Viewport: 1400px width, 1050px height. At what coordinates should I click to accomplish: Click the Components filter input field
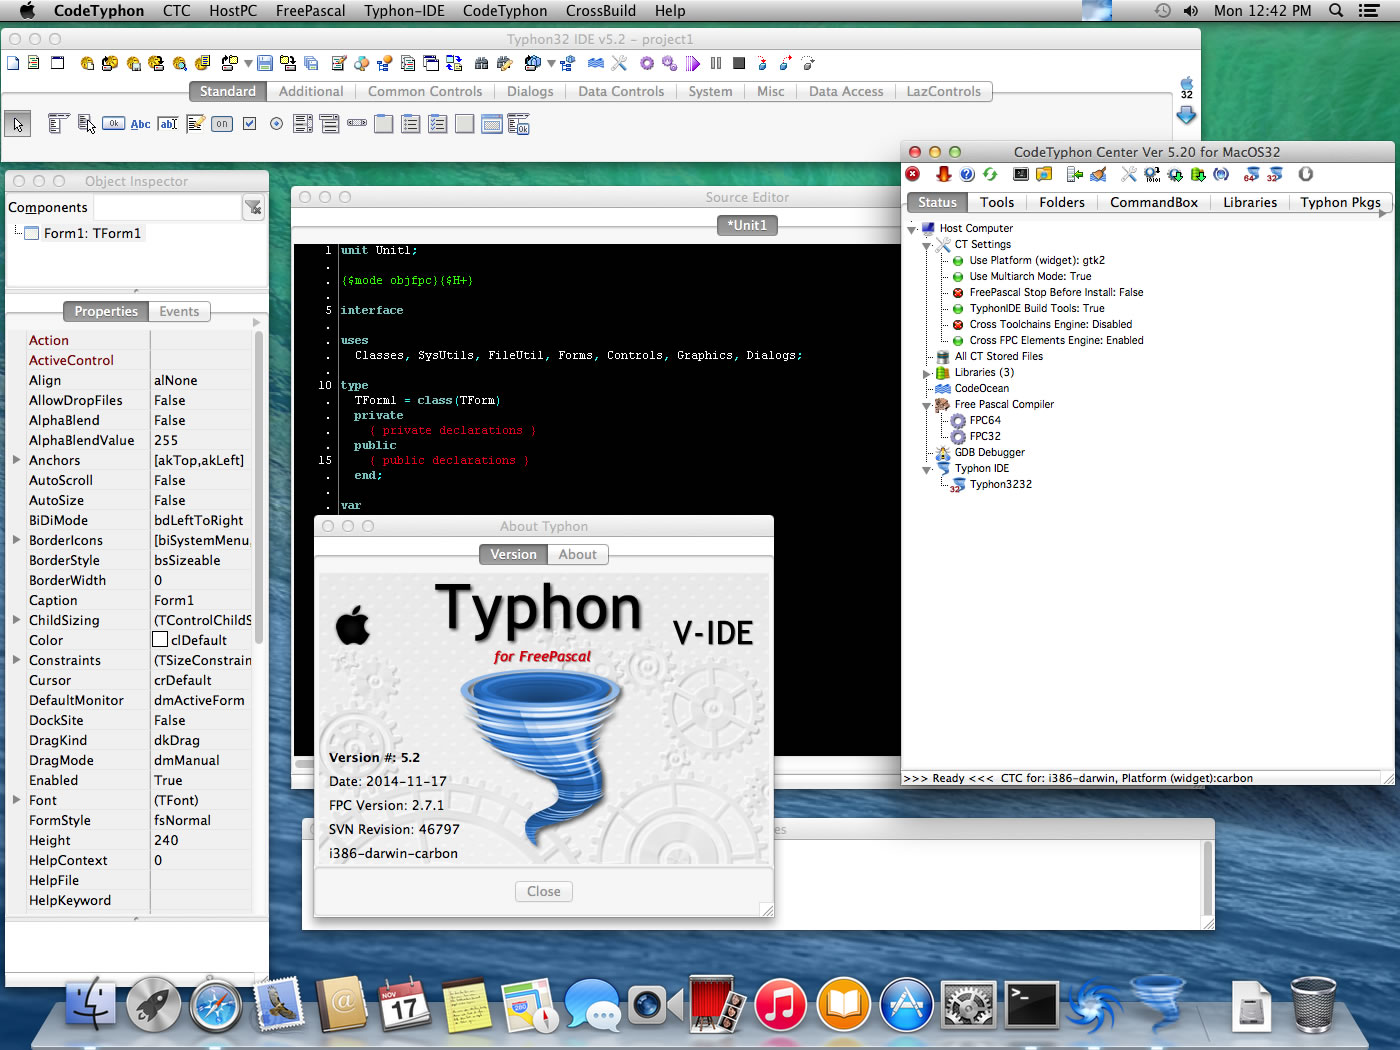[167, 207]
